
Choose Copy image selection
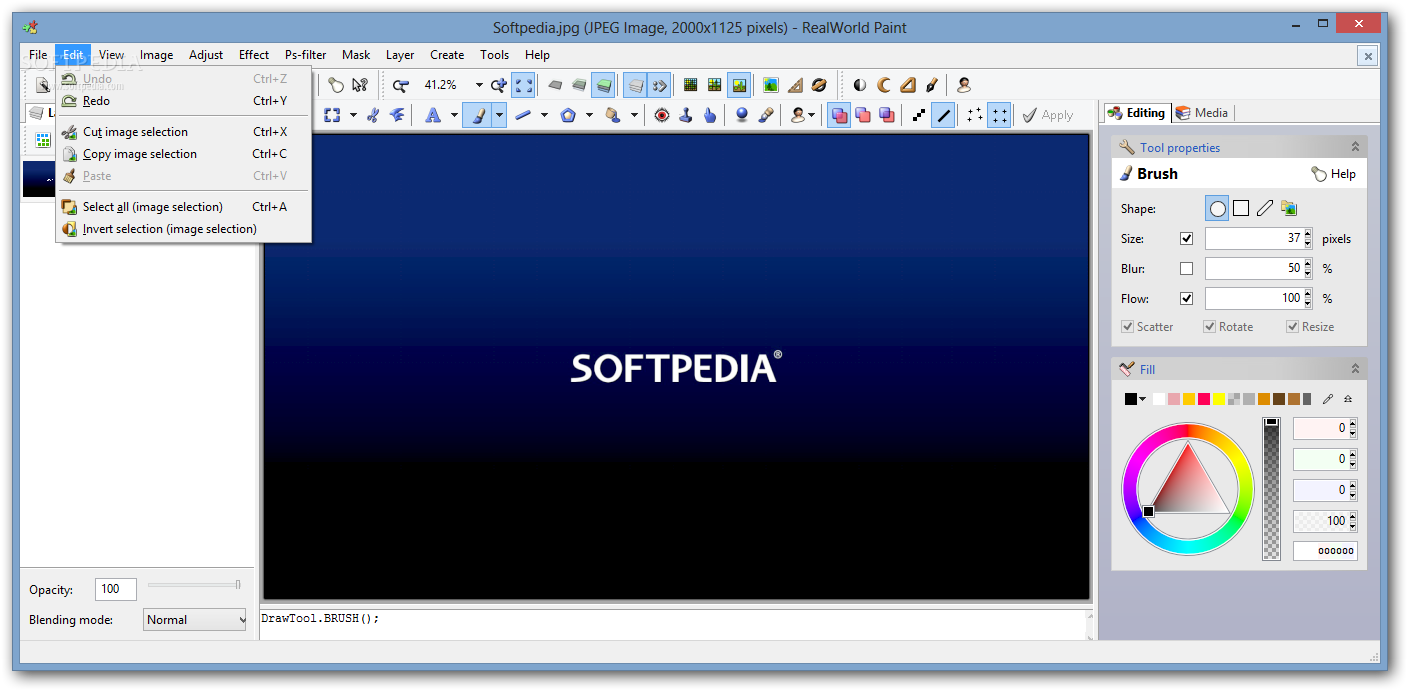point(184,154)
